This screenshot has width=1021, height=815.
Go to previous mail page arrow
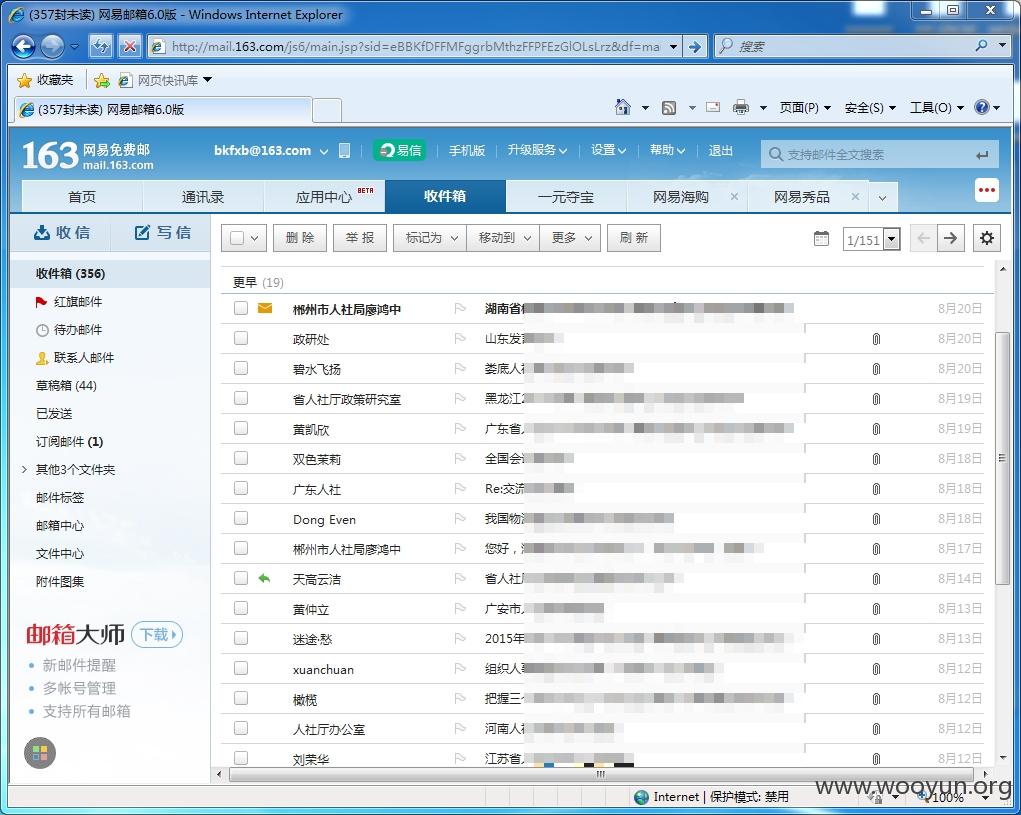[923, 238]
